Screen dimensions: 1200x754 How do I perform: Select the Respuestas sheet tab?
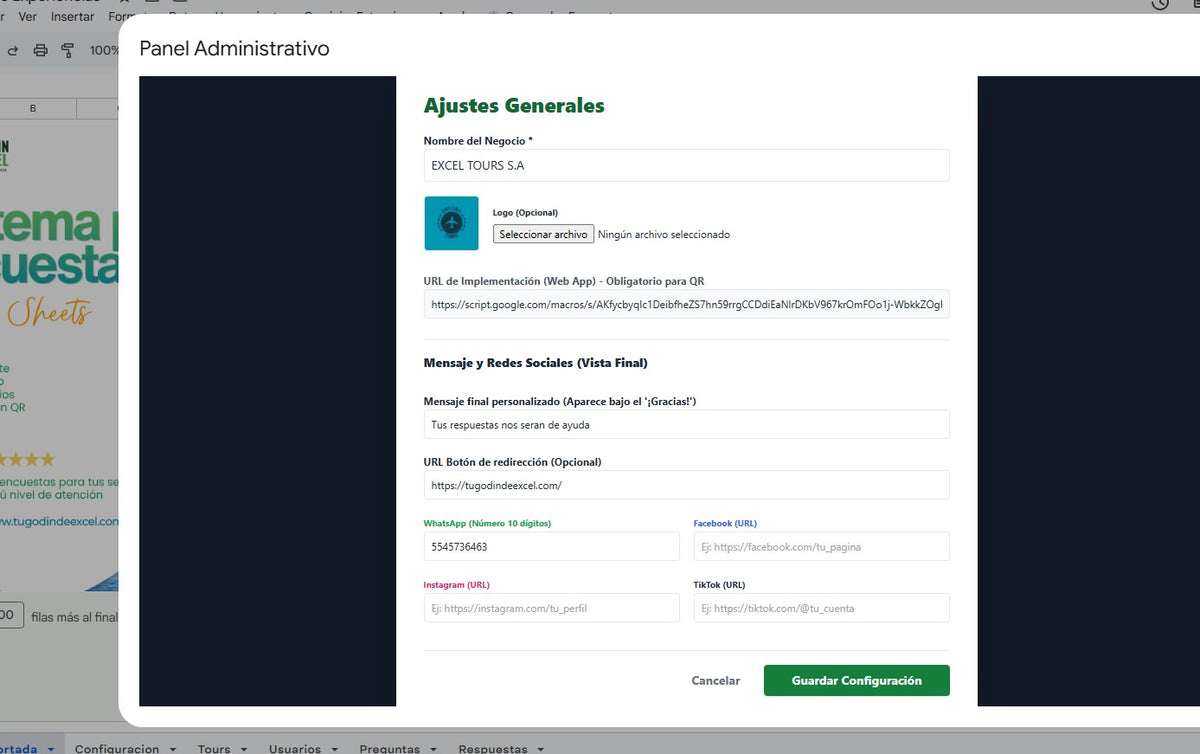pos(493,748)
